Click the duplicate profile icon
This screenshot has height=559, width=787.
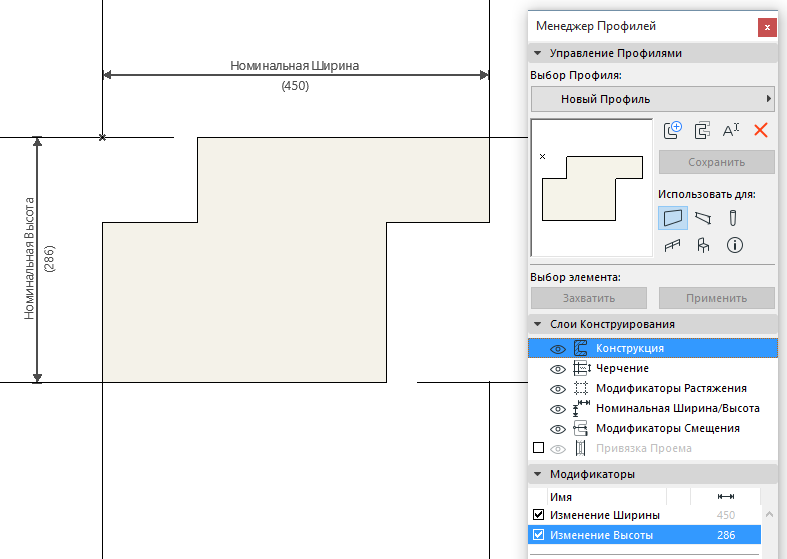pyautogui.click(x=702, y=130)
